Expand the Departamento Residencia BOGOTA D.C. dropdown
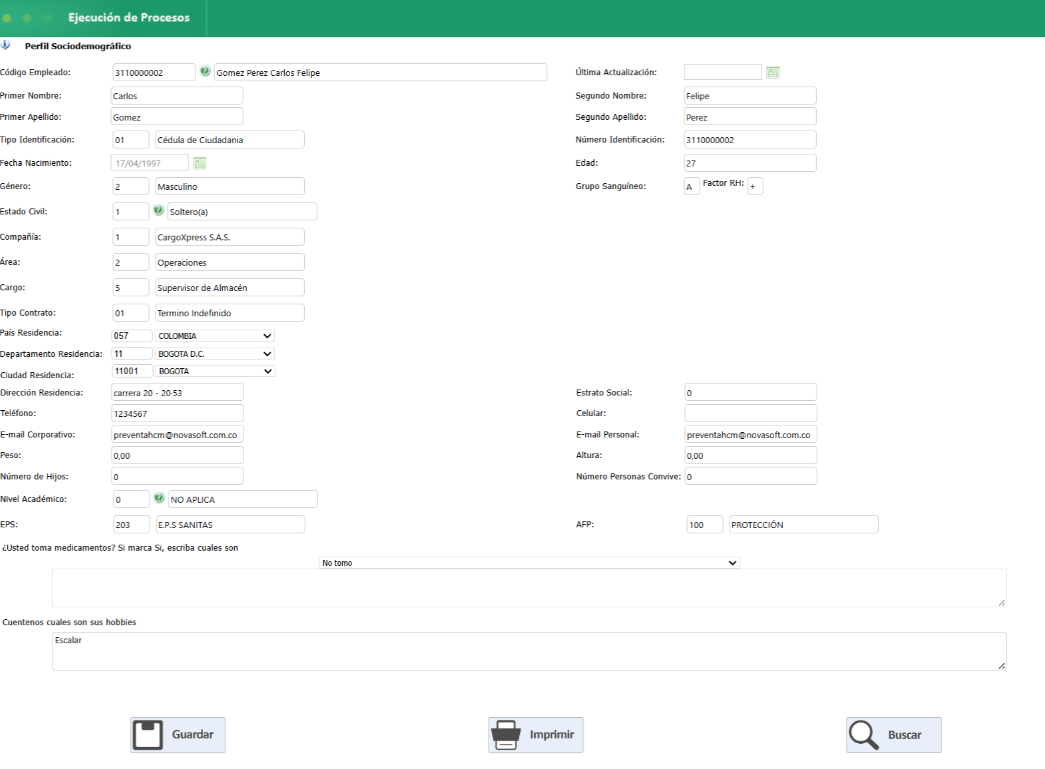The height and width of the screenshot is (769, 1045). pyautogui.click(x=215, y=354)
